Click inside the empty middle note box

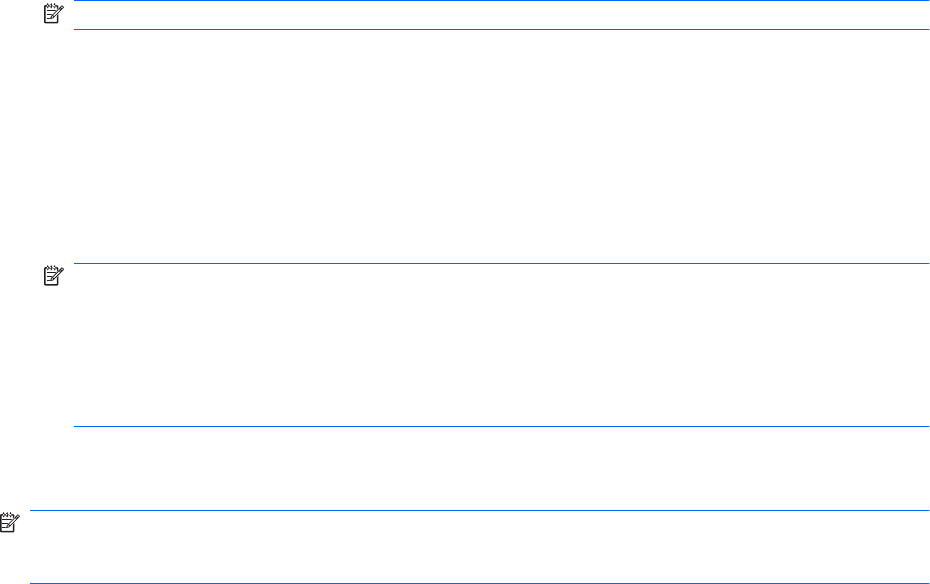pos(500,345)
